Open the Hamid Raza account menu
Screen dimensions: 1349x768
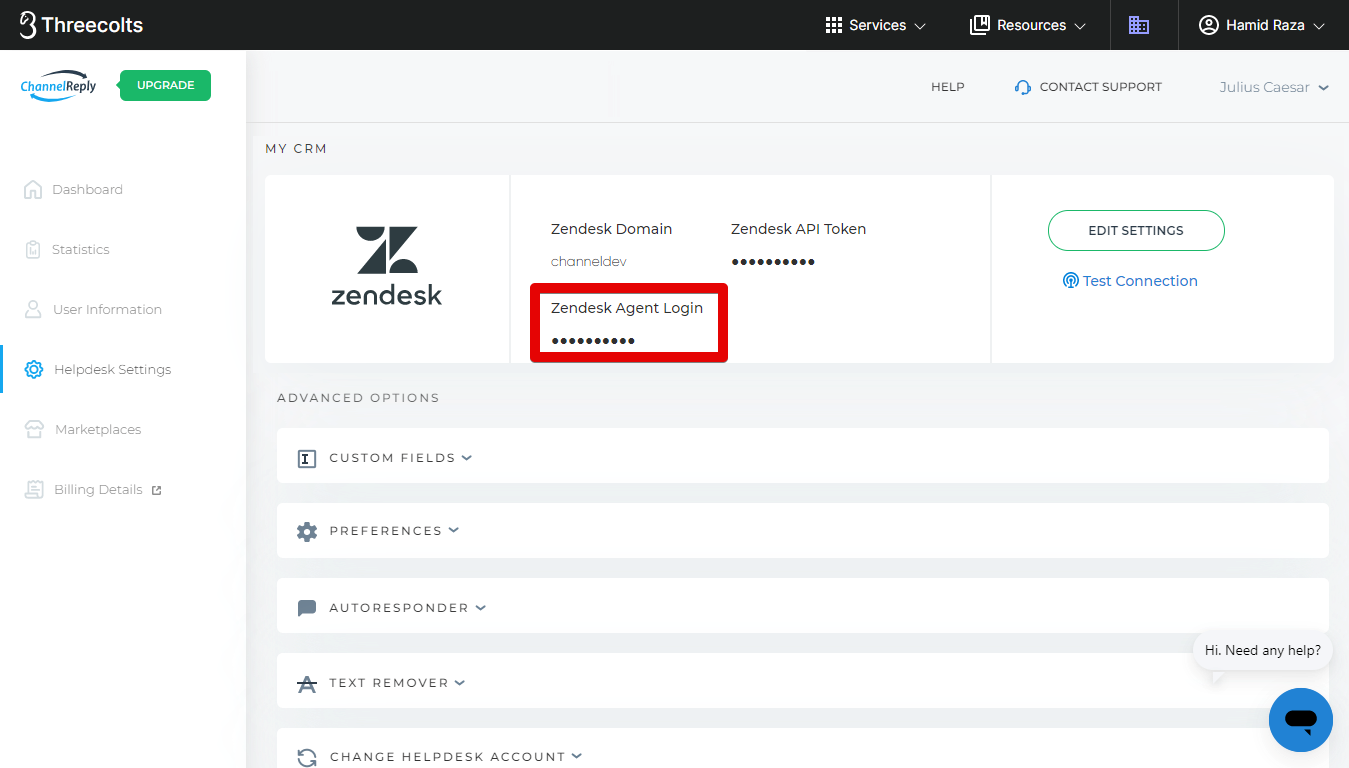[x=1262, y=25]
